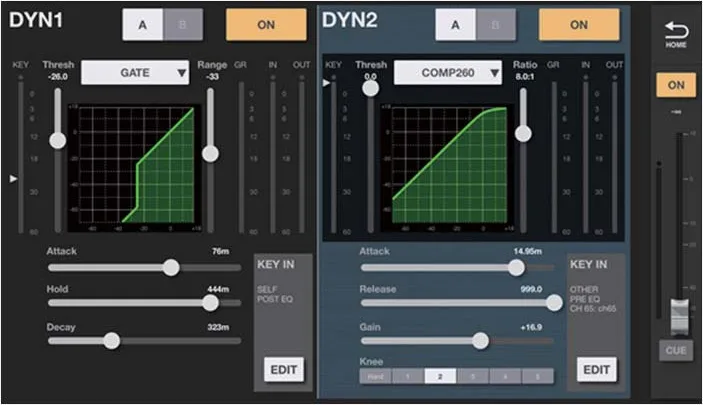
Task: Click the Attack value 14.95m
Action: pyautogui.click(x=528, y=251)
